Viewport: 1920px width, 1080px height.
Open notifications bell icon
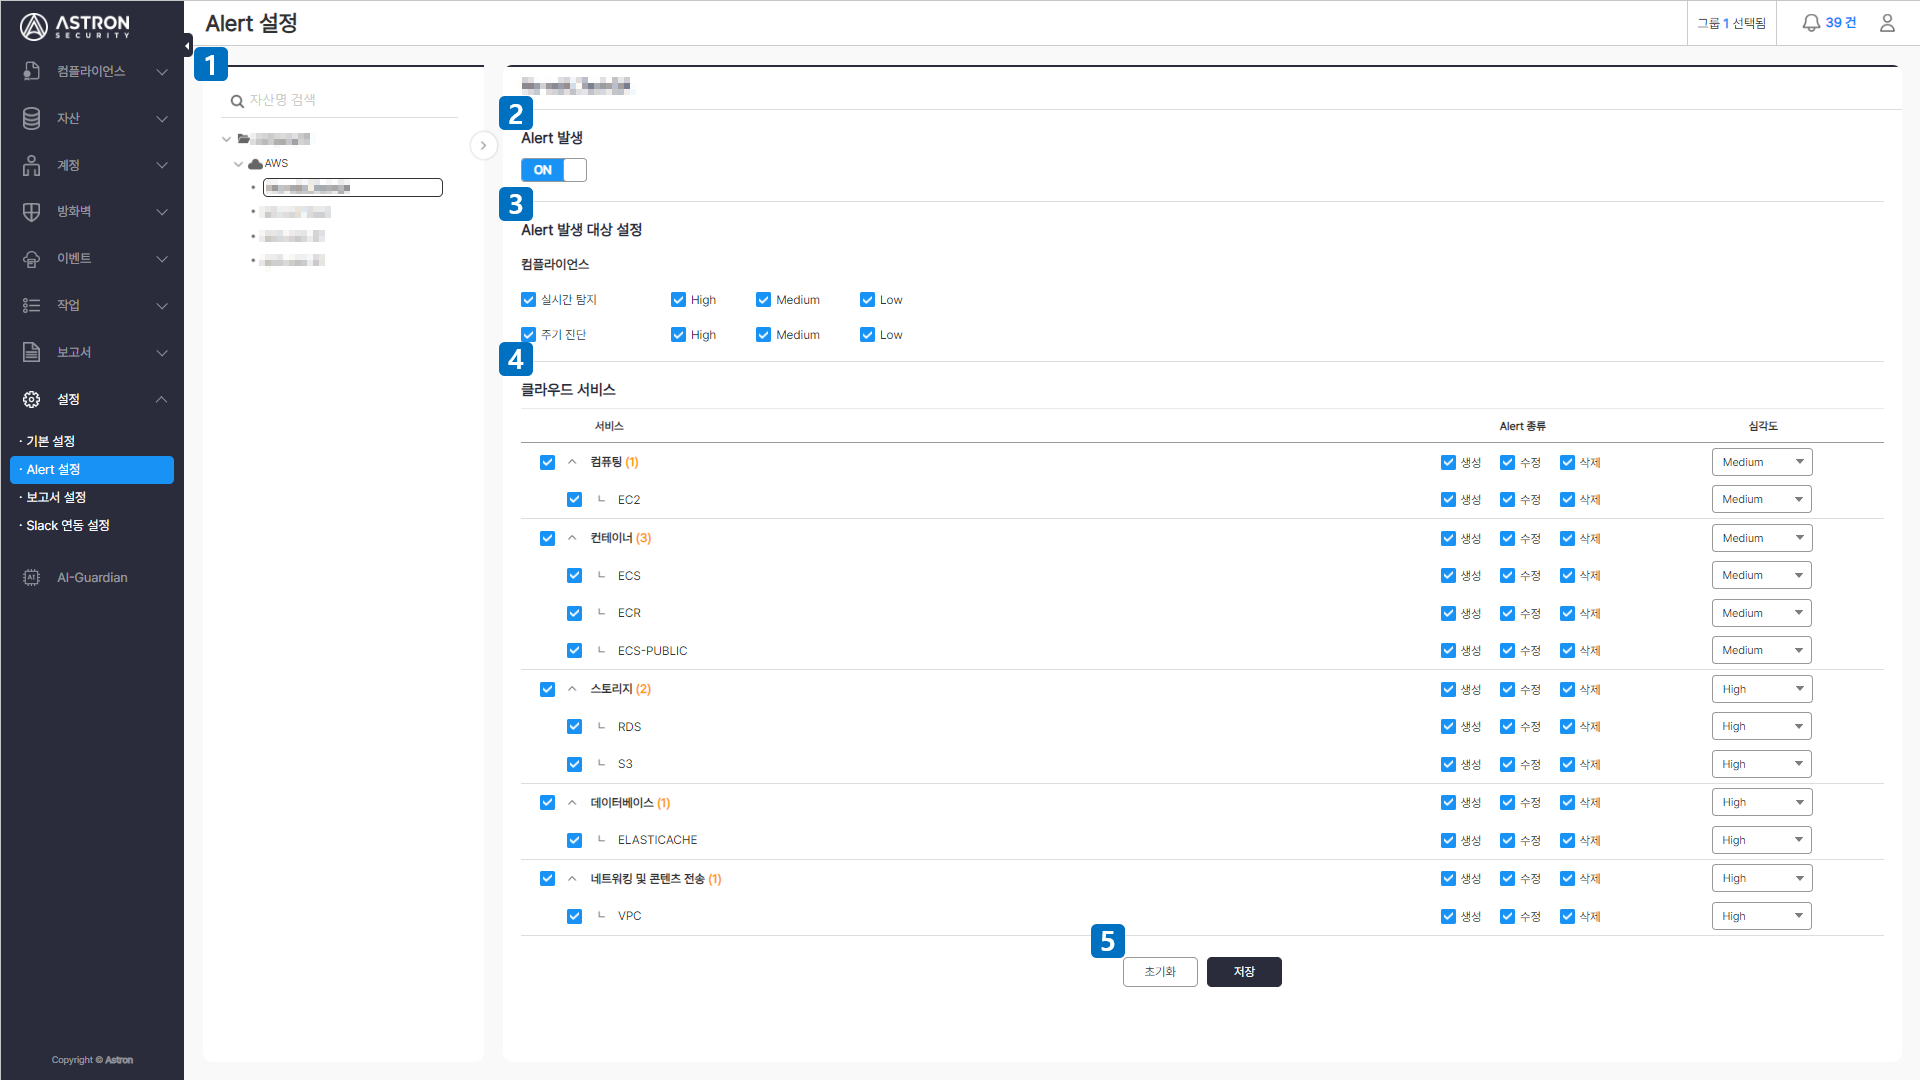tap(1811, 23)
